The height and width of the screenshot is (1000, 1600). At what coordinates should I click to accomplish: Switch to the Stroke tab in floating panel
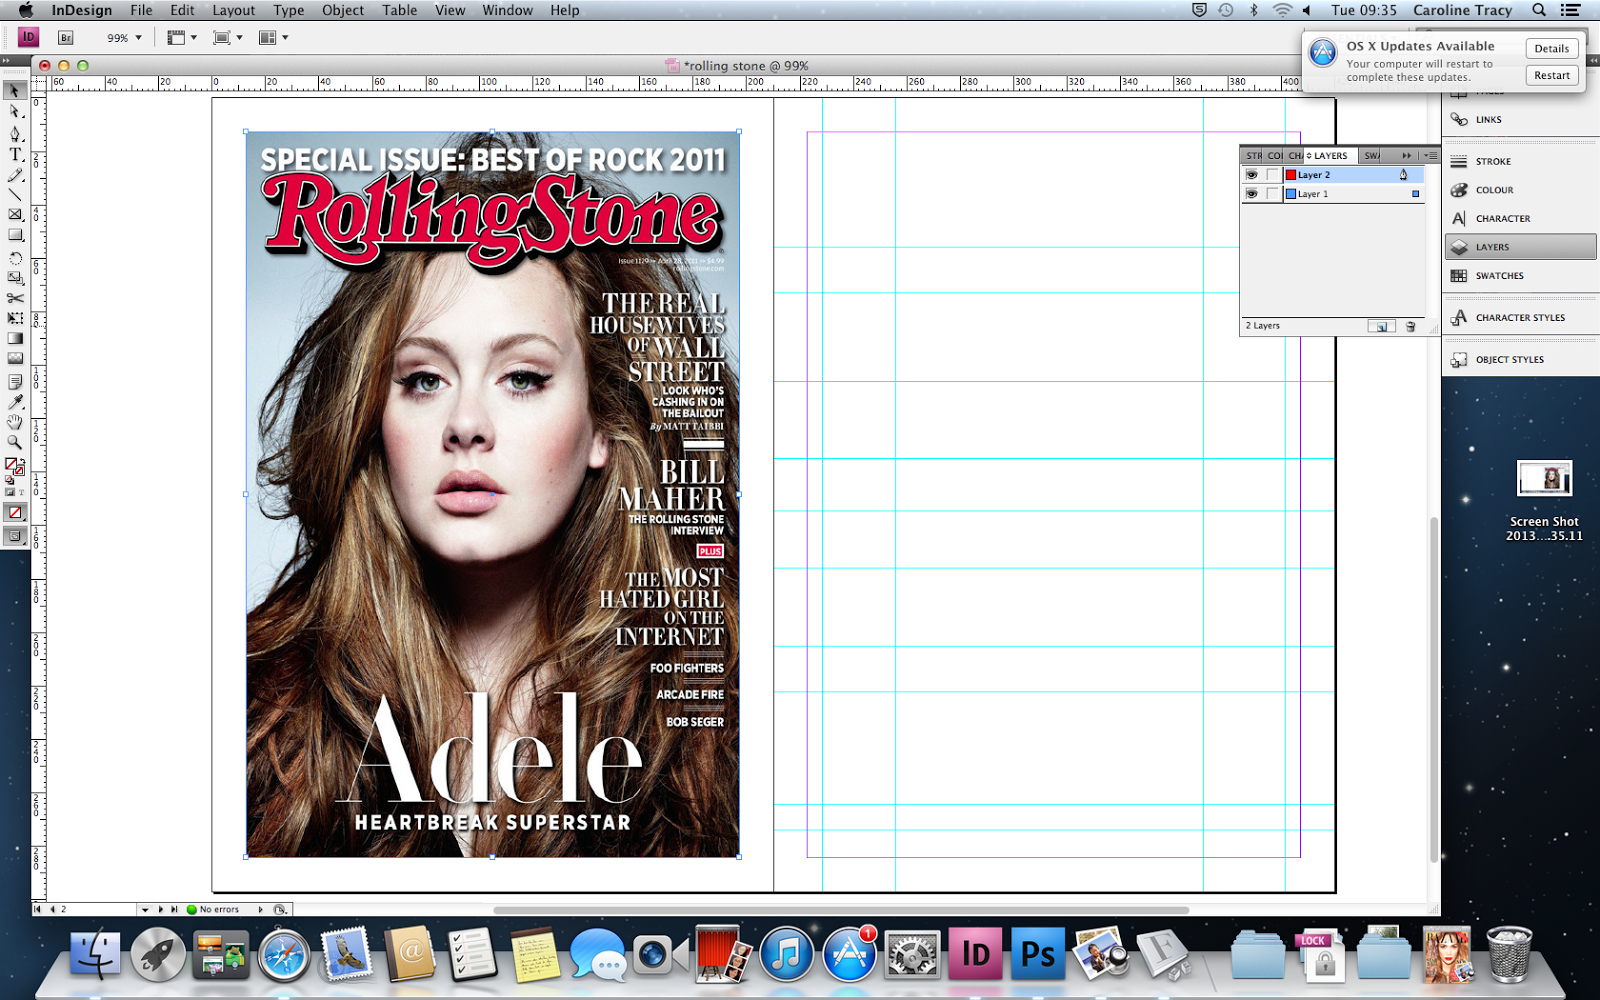click(x=1253, y=156)
